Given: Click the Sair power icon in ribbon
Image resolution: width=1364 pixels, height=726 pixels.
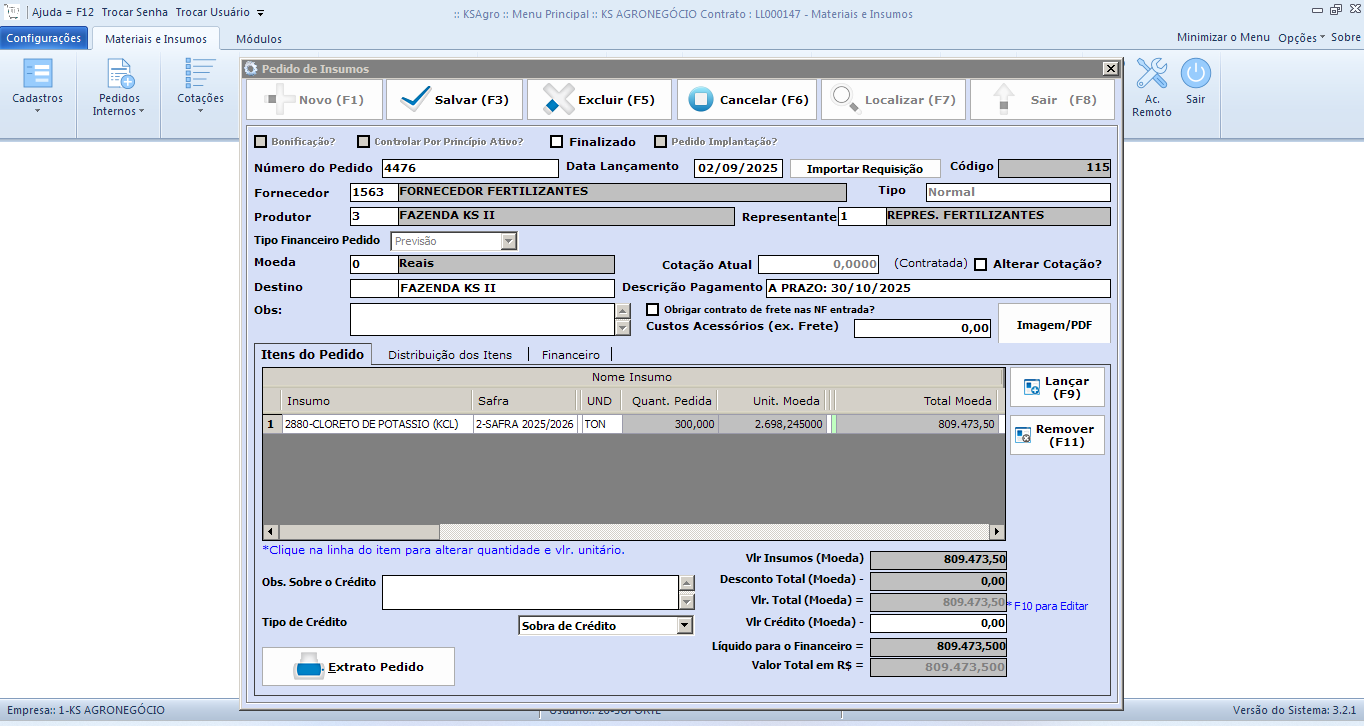Looking at the screenshot, I should tap(1195, 75).
